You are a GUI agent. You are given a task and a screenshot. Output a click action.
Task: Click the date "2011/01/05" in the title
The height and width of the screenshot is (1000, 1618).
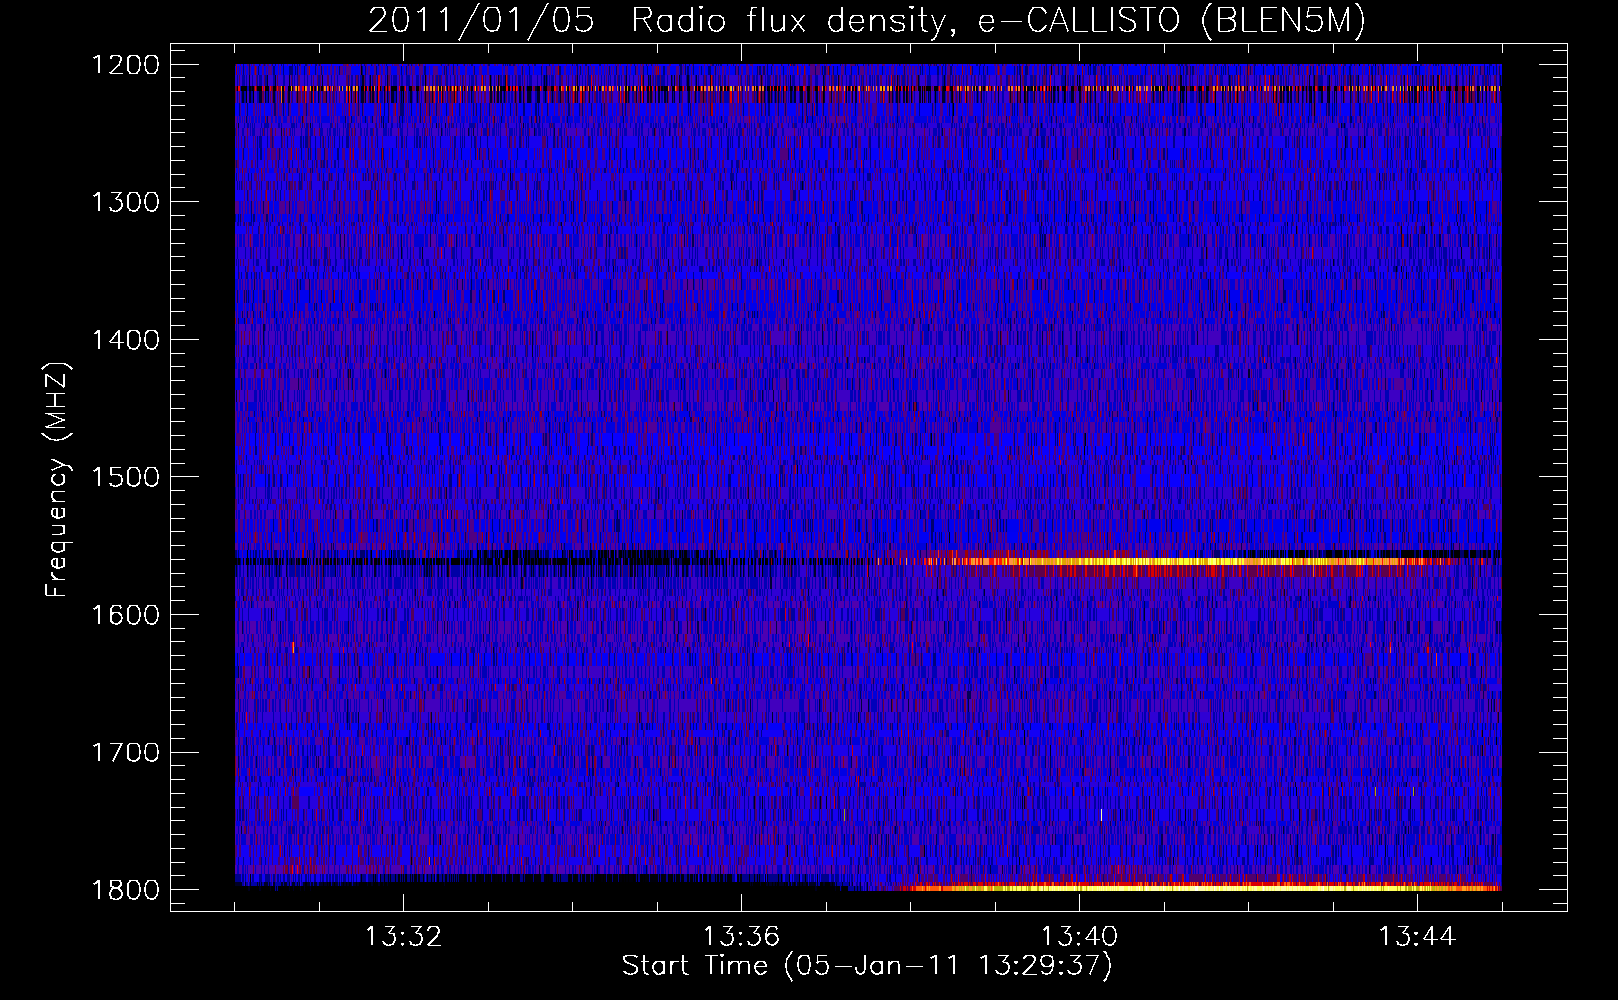tap(482, 22)
